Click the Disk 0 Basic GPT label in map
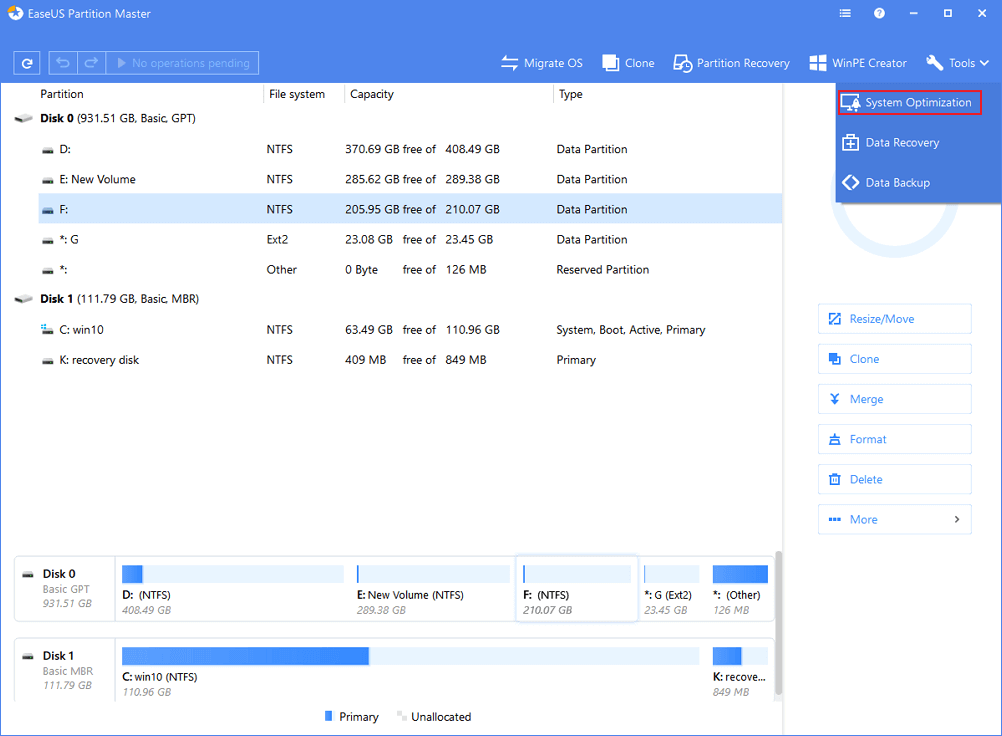This screenshot has height=736, width=1002. pos(66,588)
